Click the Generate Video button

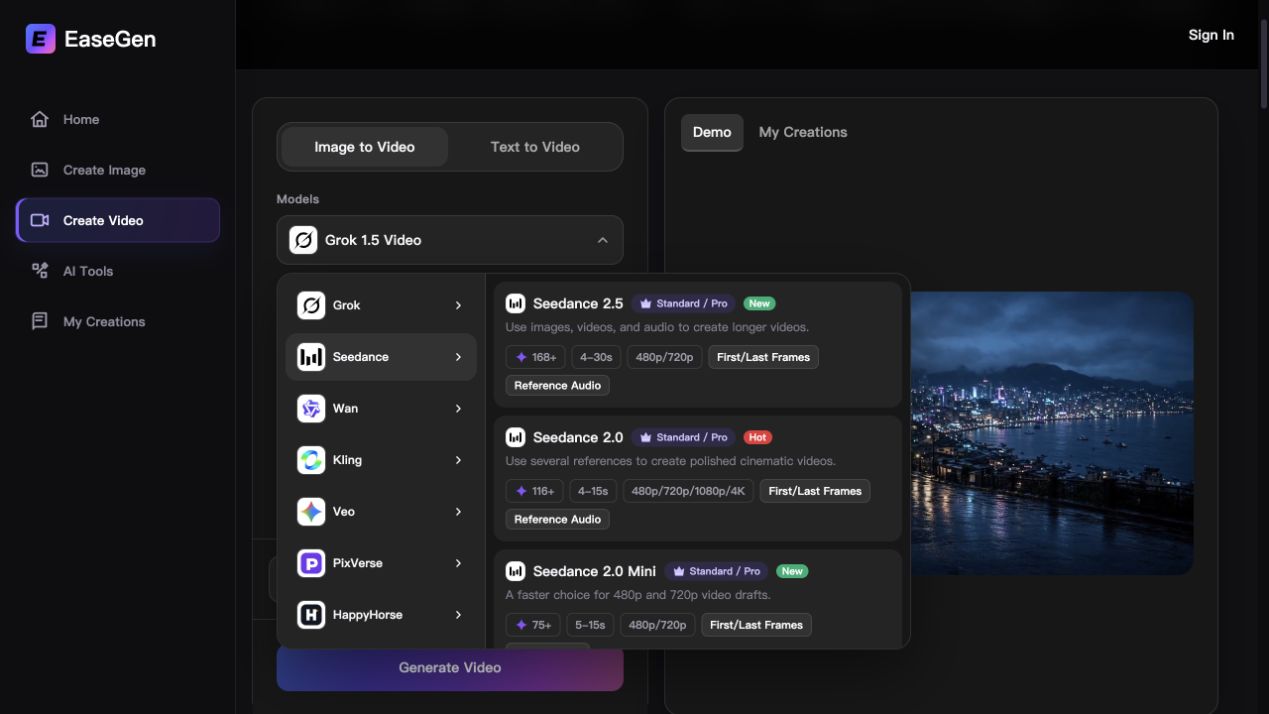click(450, 667)
